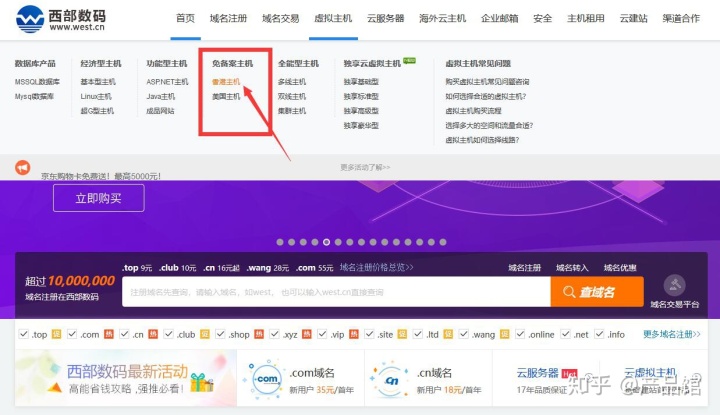The width and height of the screenshot is (720, 415).
Task: Select the first banner carousel dot
Action: (x=280, y=242)
